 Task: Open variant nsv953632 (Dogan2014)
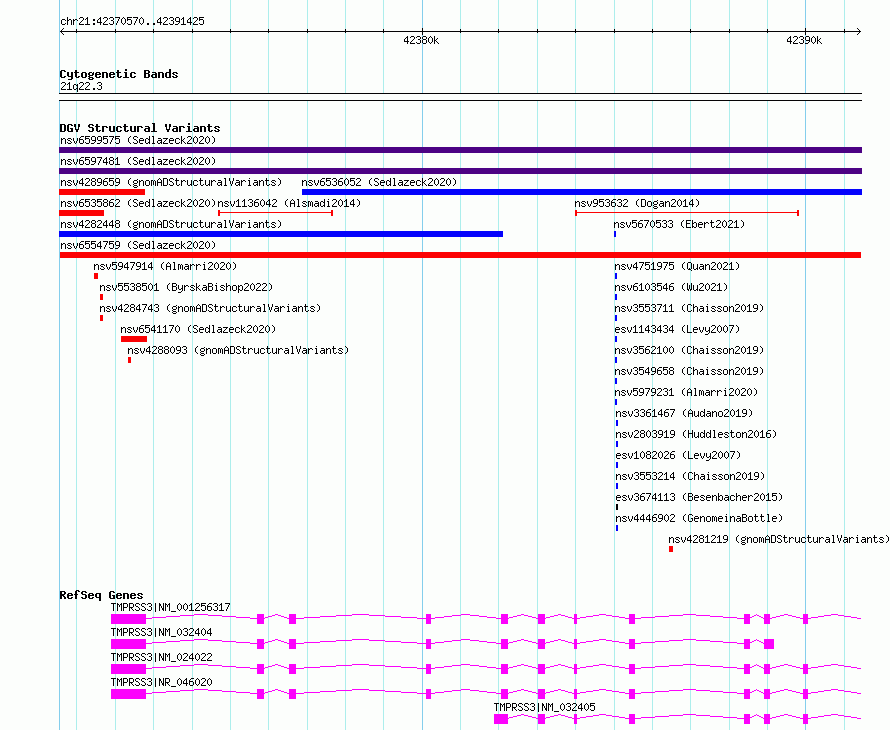[637, 203]
